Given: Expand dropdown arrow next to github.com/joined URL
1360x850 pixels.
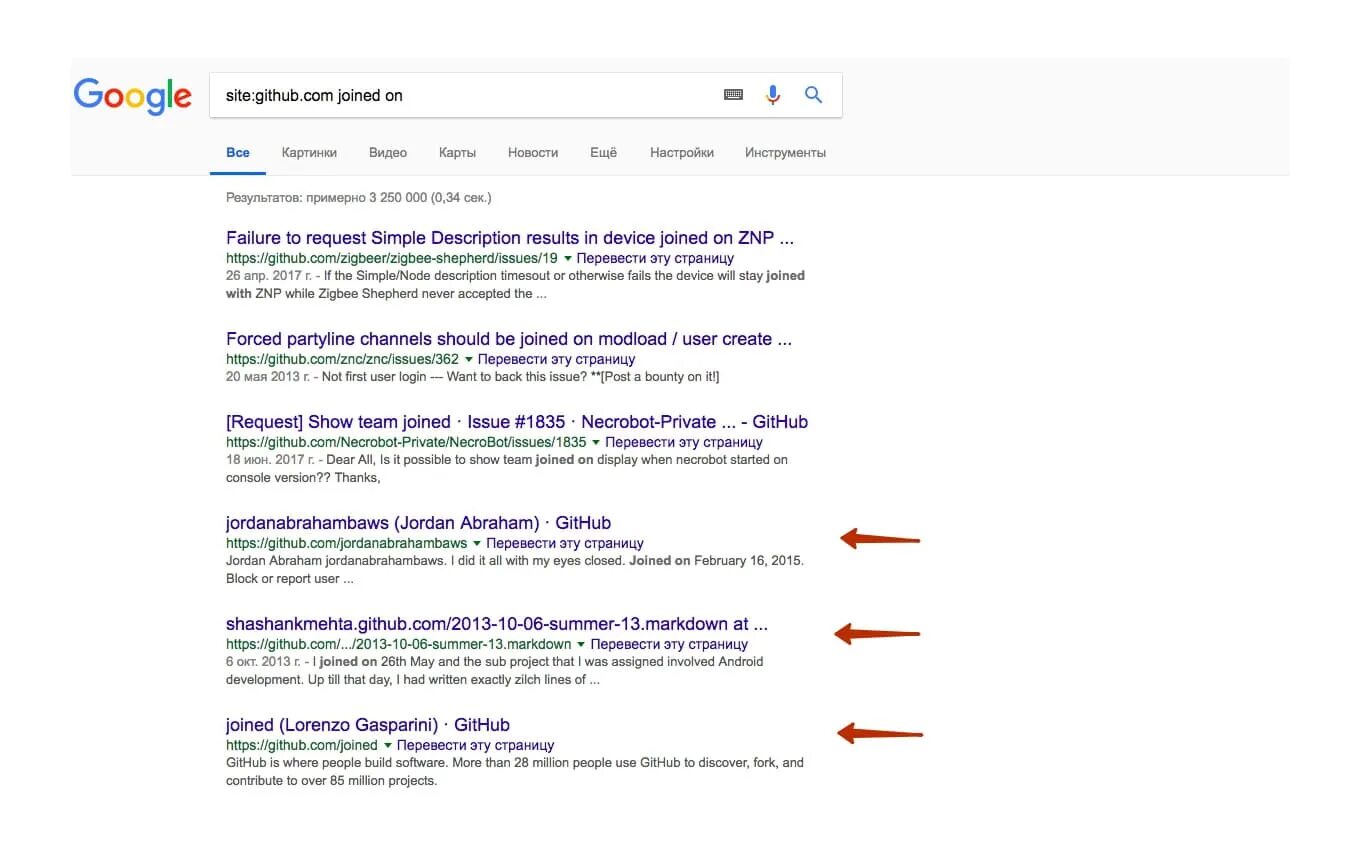Looking at the screenshot, I should click(387, 745).
